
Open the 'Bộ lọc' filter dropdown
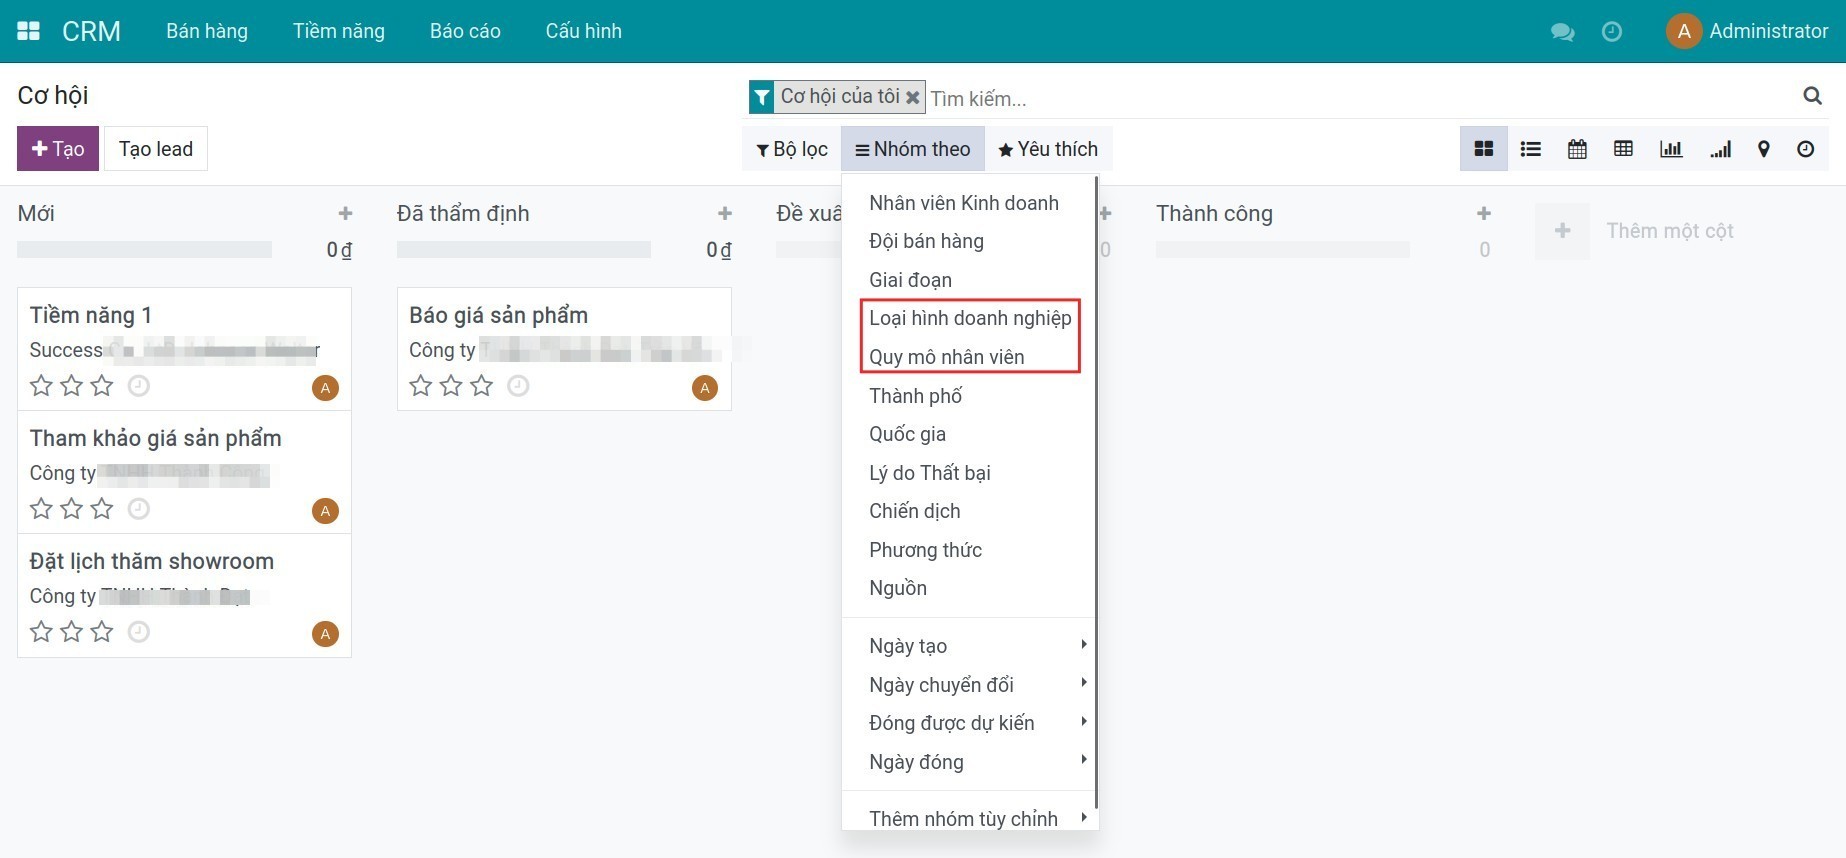[x=791, y=149]
